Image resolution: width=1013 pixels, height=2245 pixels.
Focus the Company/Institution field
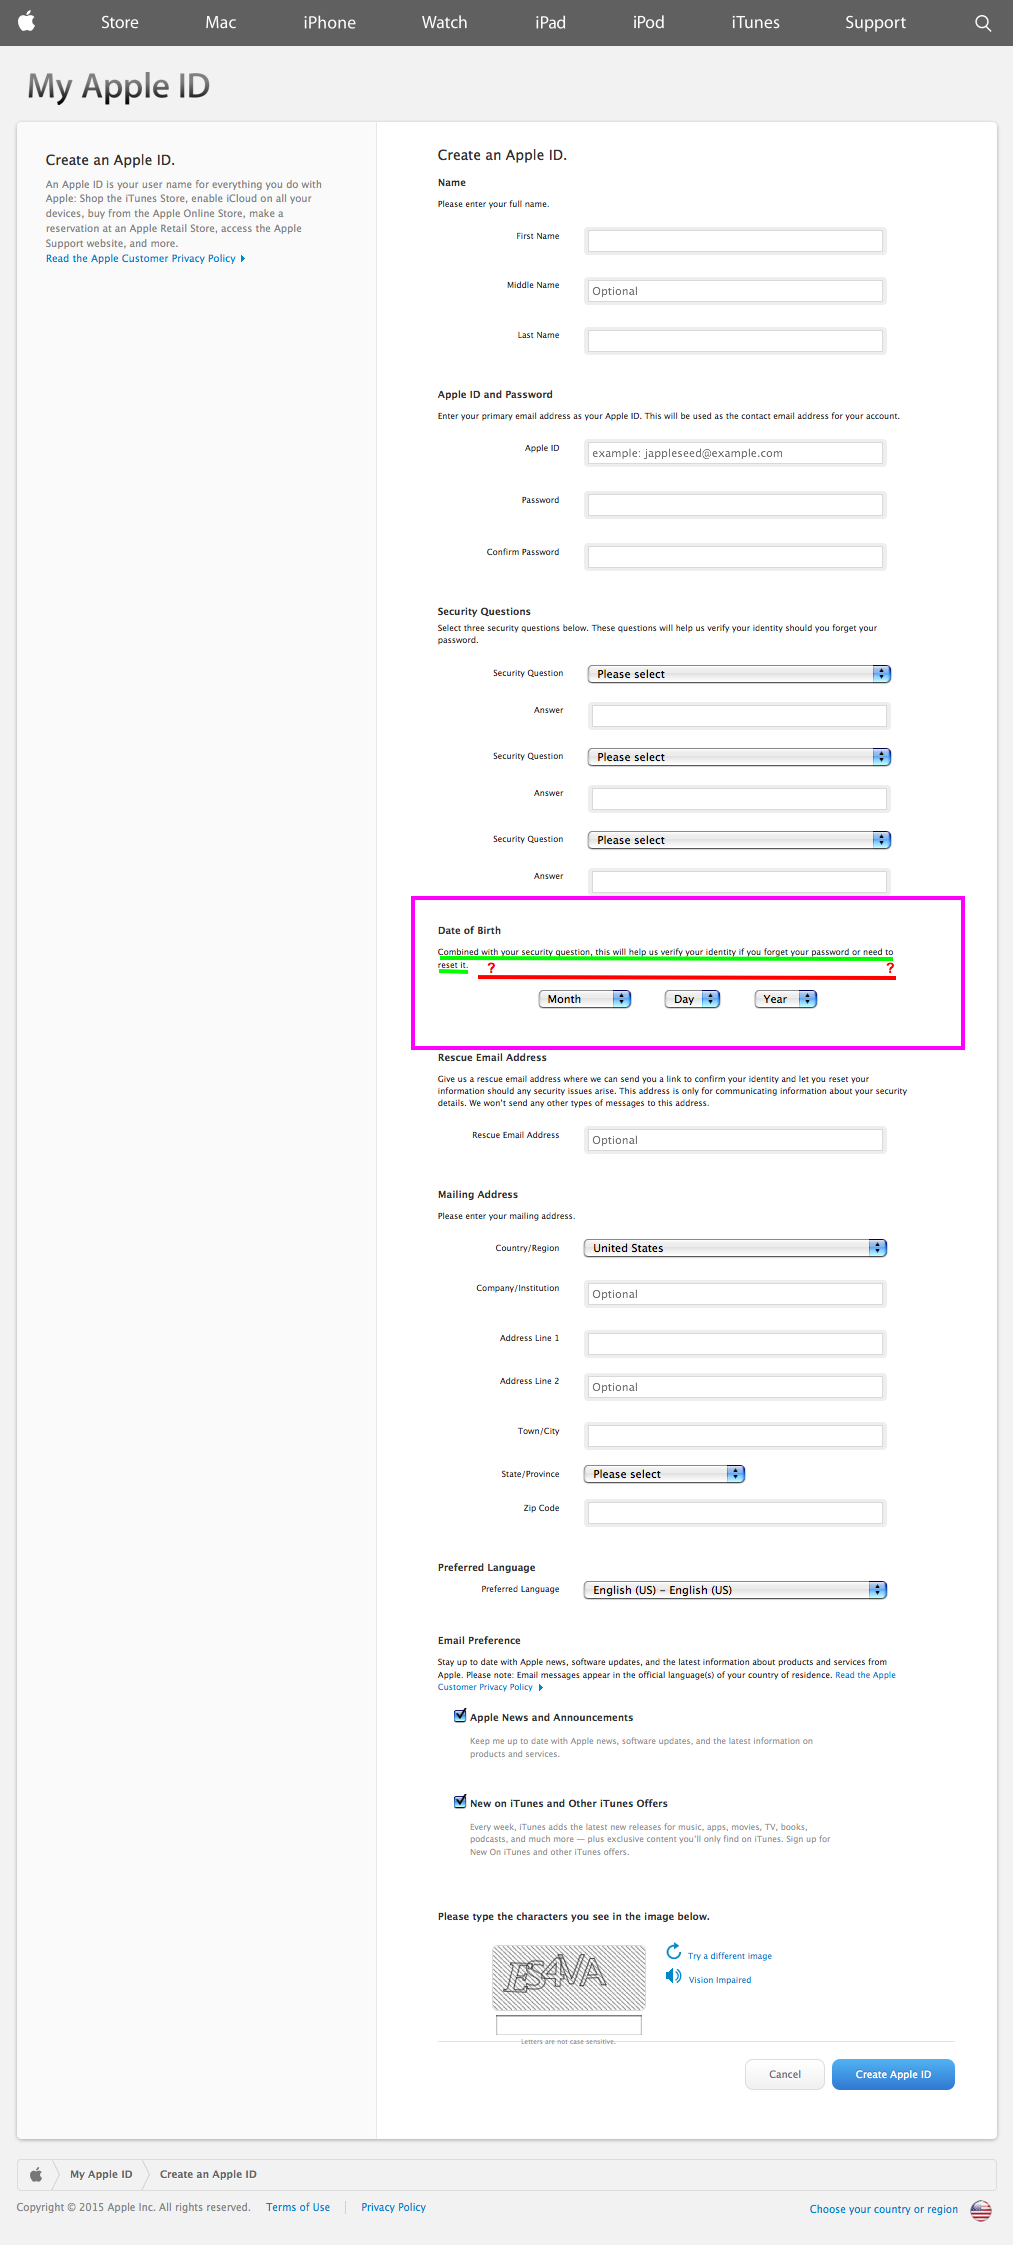(735, 1294)
